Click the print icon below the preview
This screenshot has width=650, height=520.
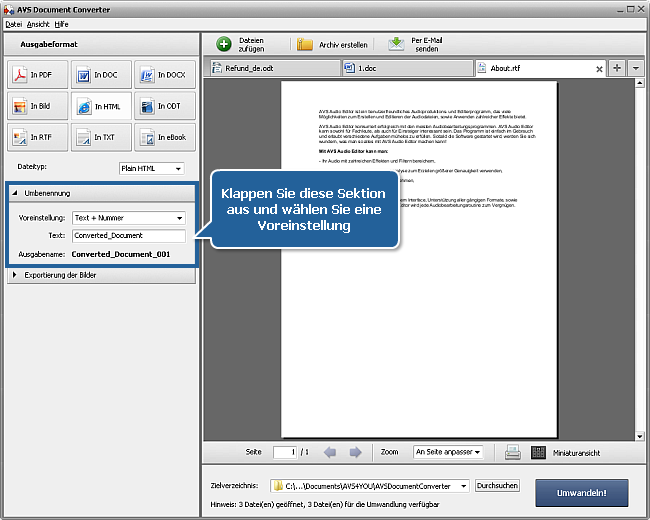pos(512,452)
